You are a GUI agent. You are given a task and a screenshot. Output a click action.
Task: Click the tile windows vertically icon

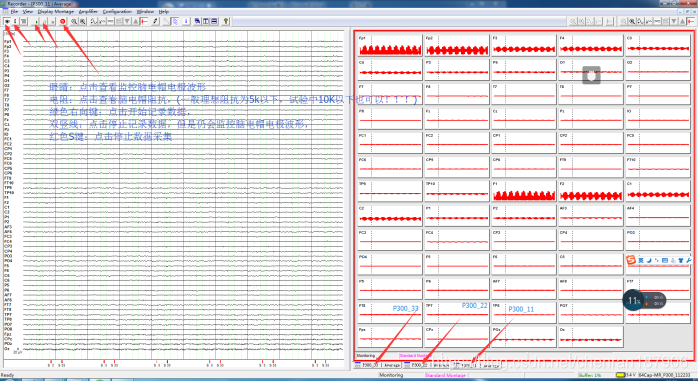click(206, 21)
